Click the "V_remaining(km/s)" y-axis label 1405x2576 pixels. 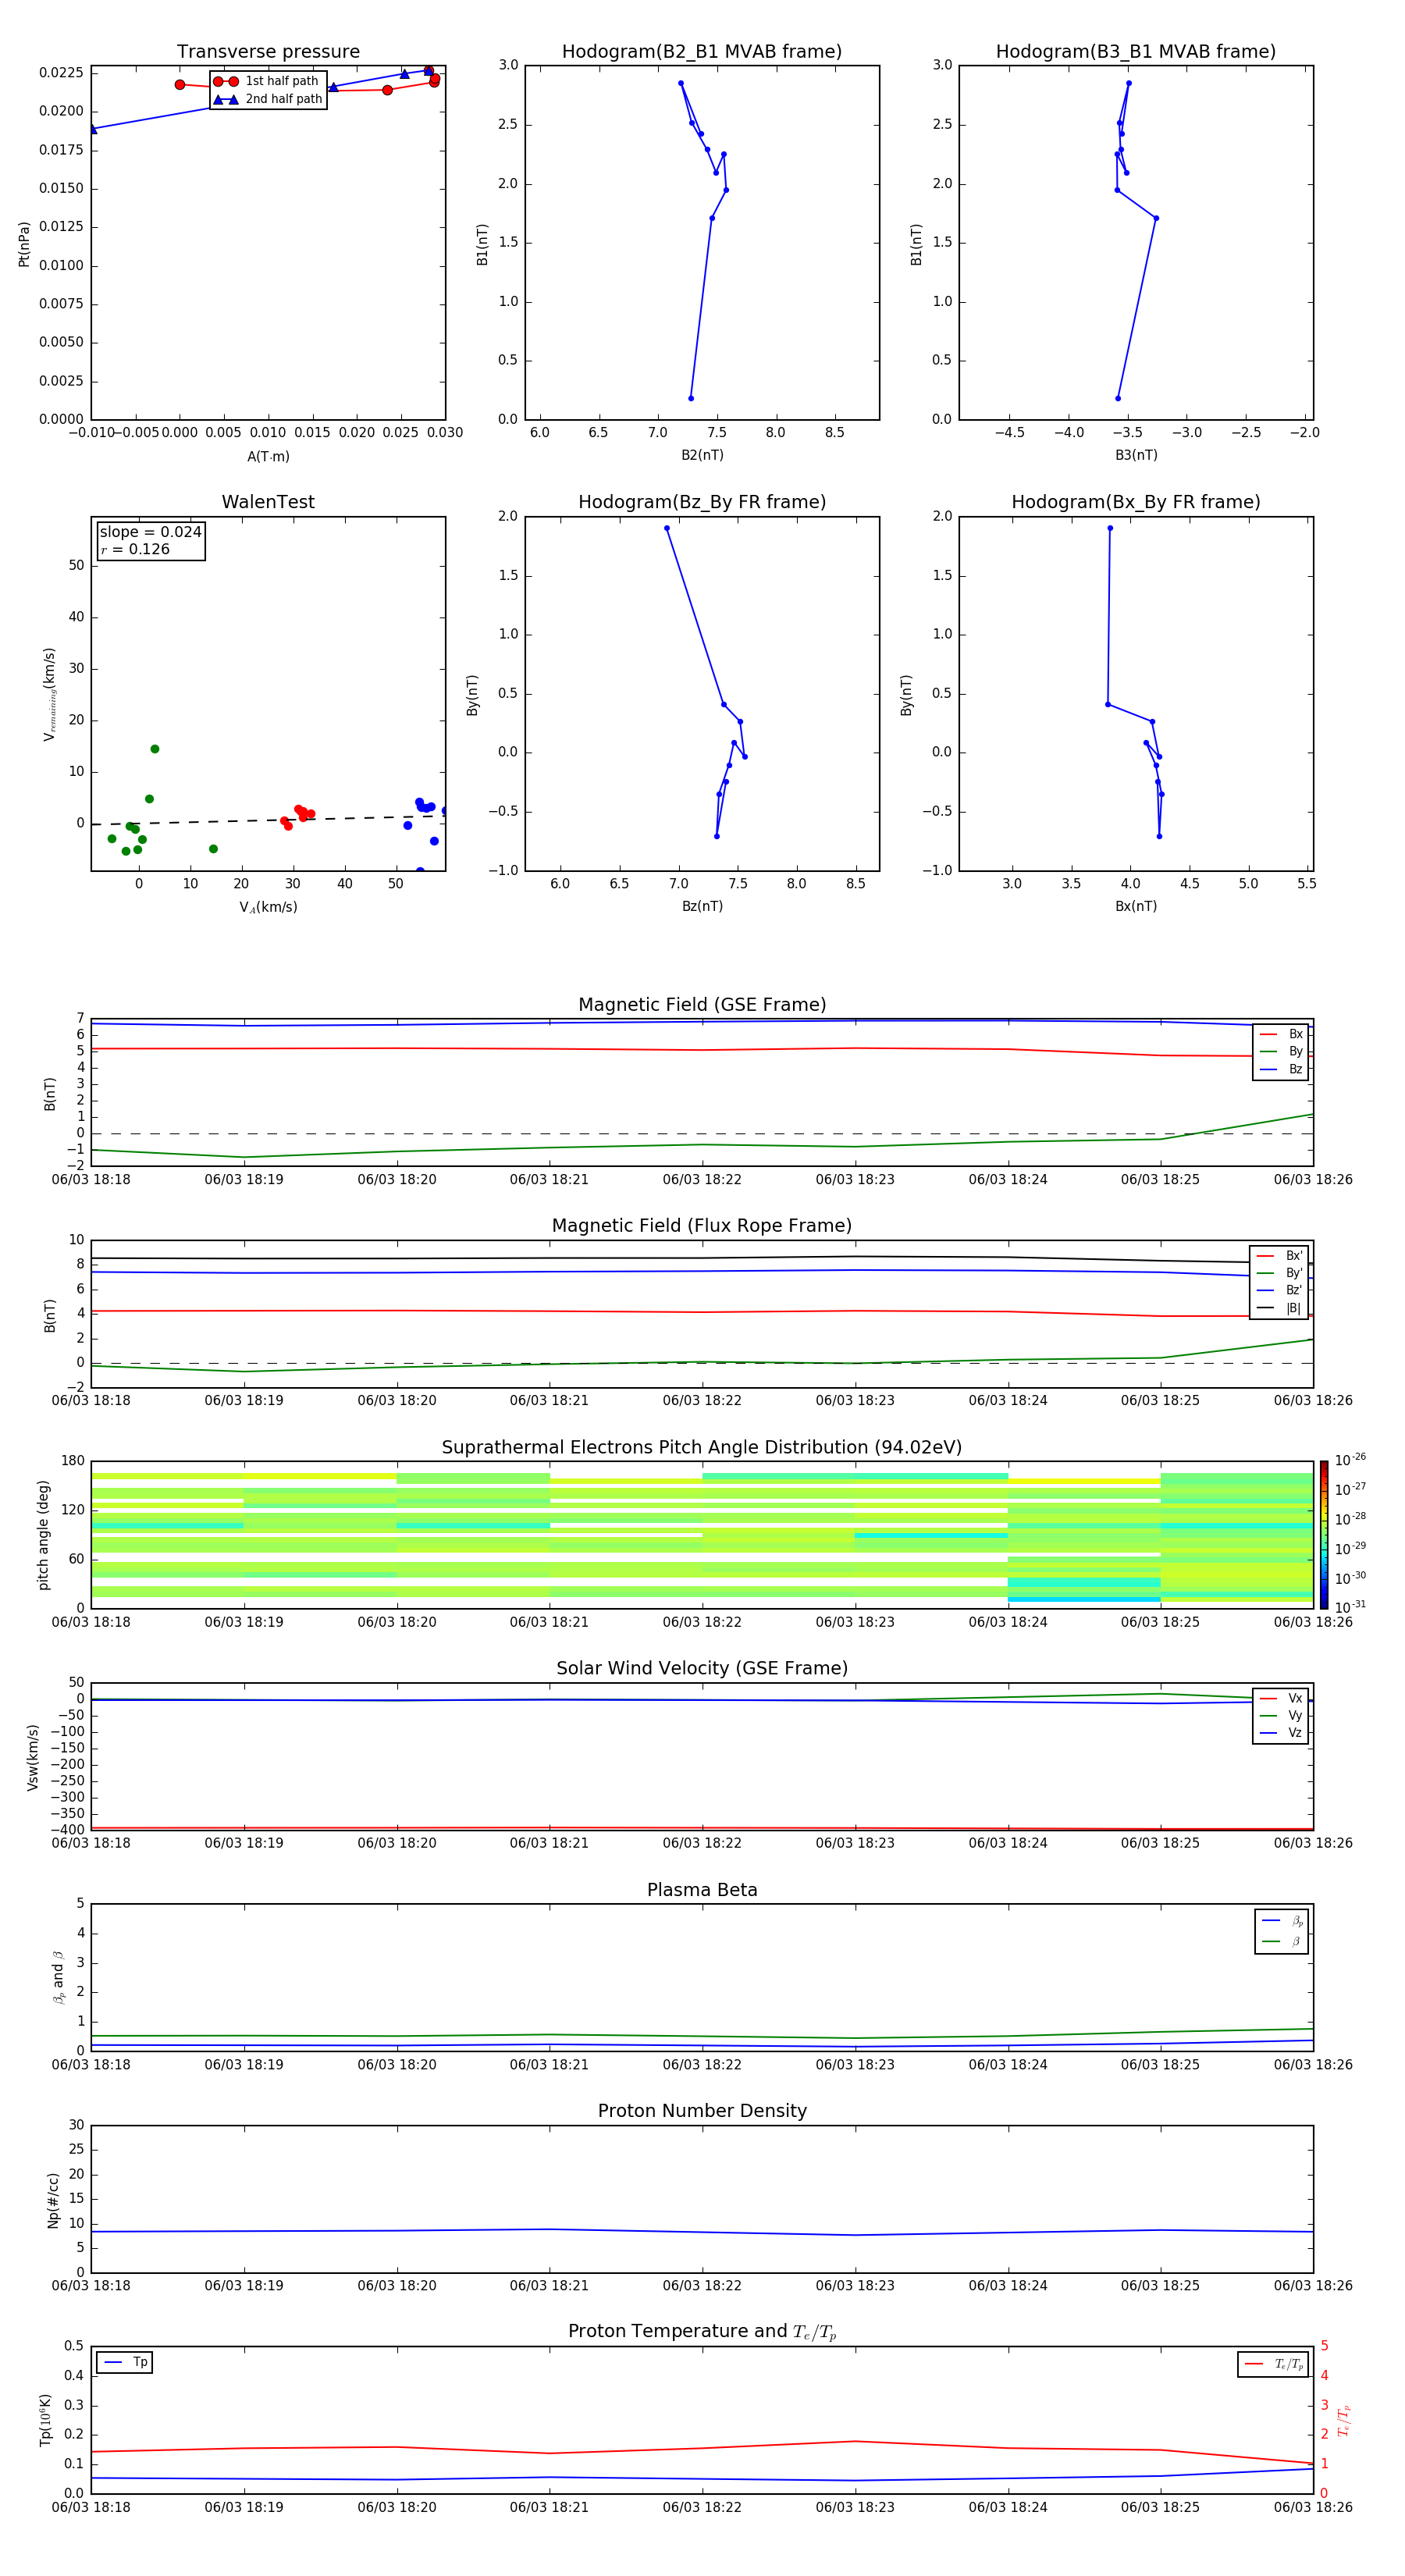49,694
